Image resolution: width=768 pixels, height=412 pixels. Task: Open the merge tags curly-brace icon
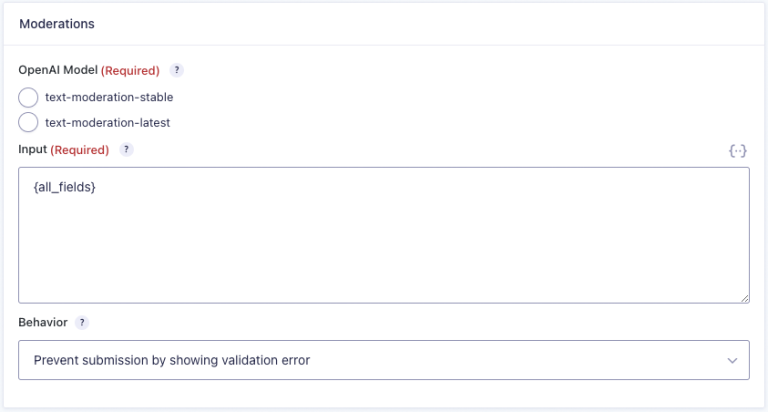pos(738,151)
